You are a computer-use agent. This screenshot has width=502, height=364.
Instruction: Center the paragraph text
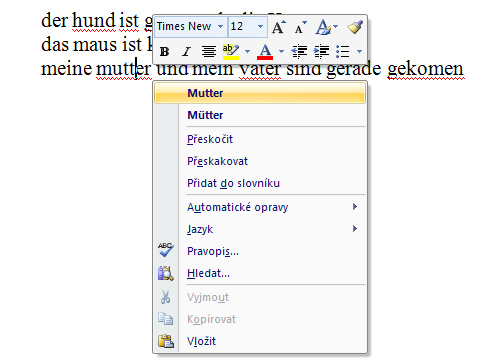209,52
